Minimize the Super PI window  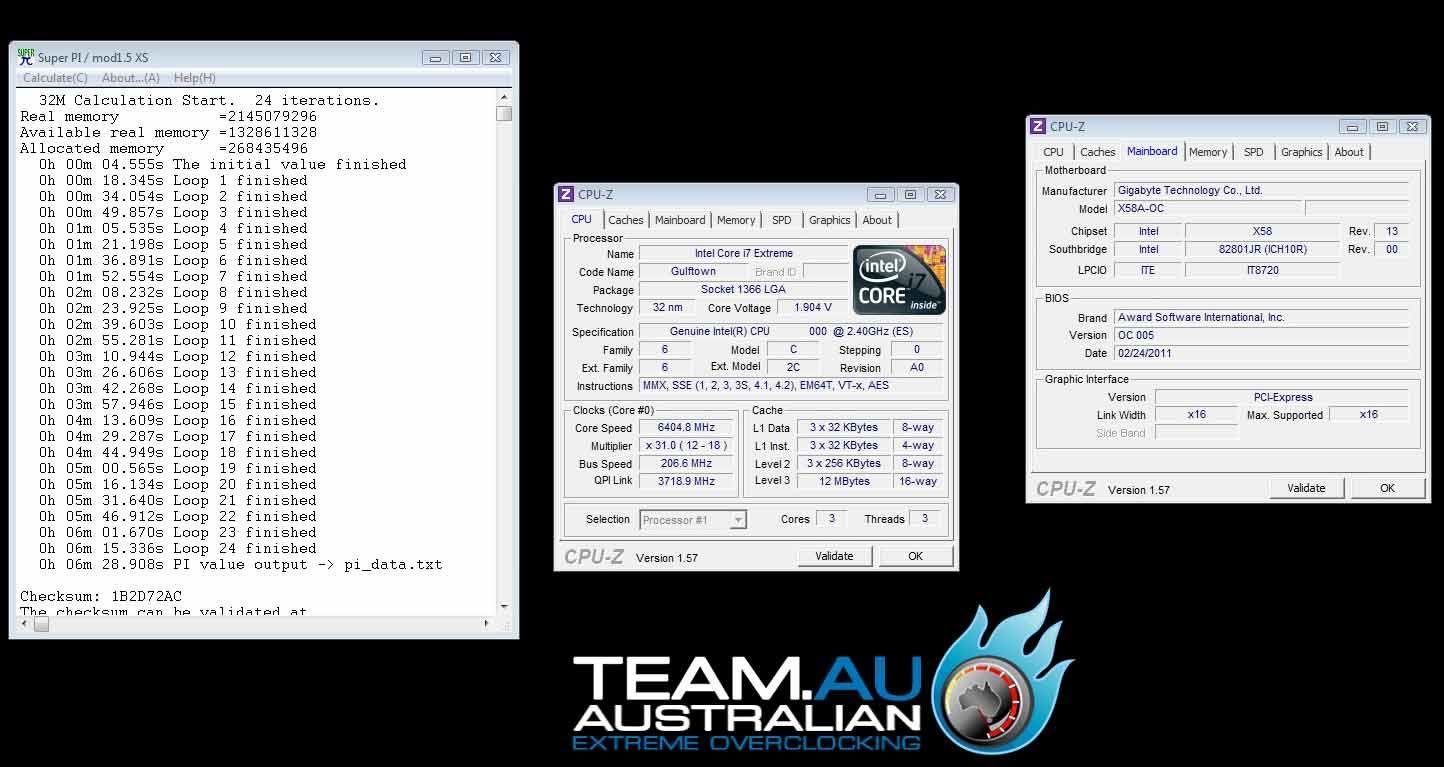pos(435,58)
